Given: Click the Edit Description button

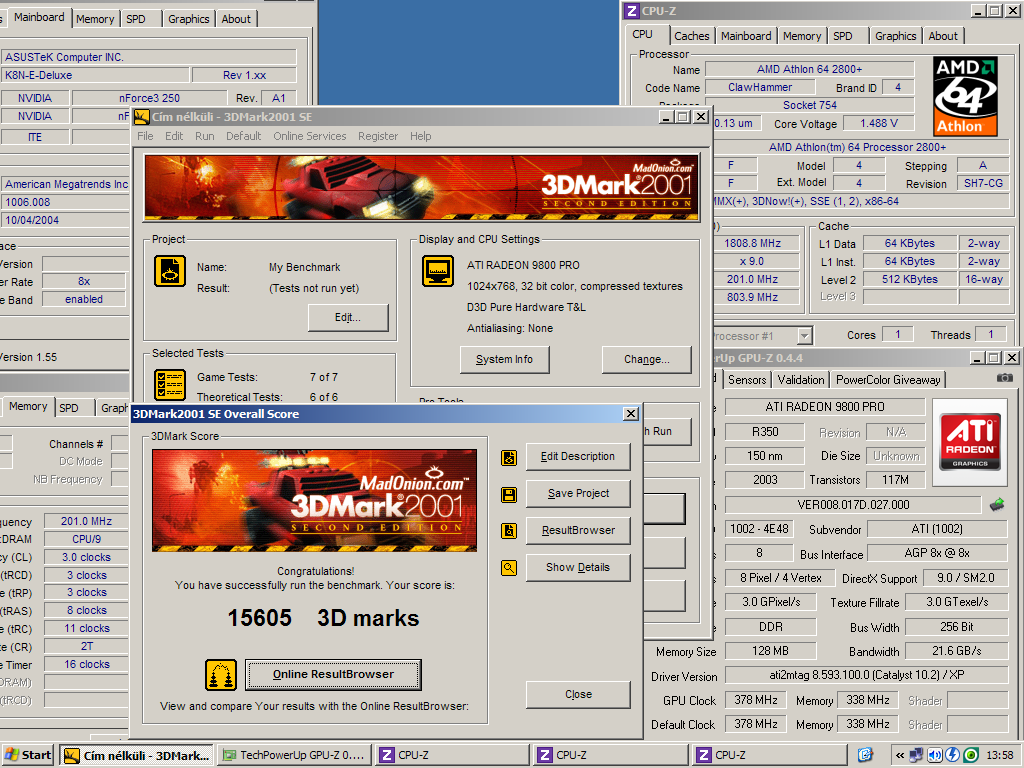Looking at the screenshot, I should coord(578,456).
